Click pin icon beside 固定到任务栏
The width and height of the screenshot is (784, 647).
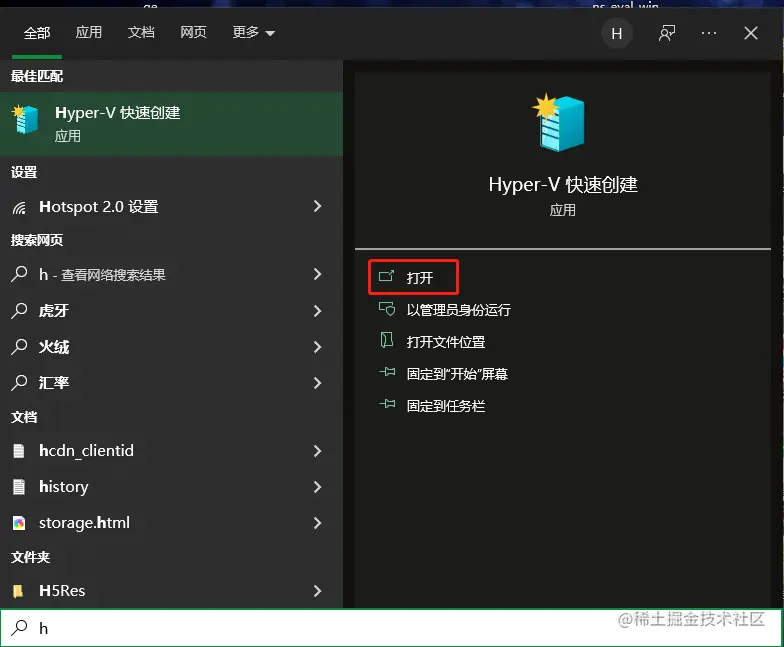(387, 404)
